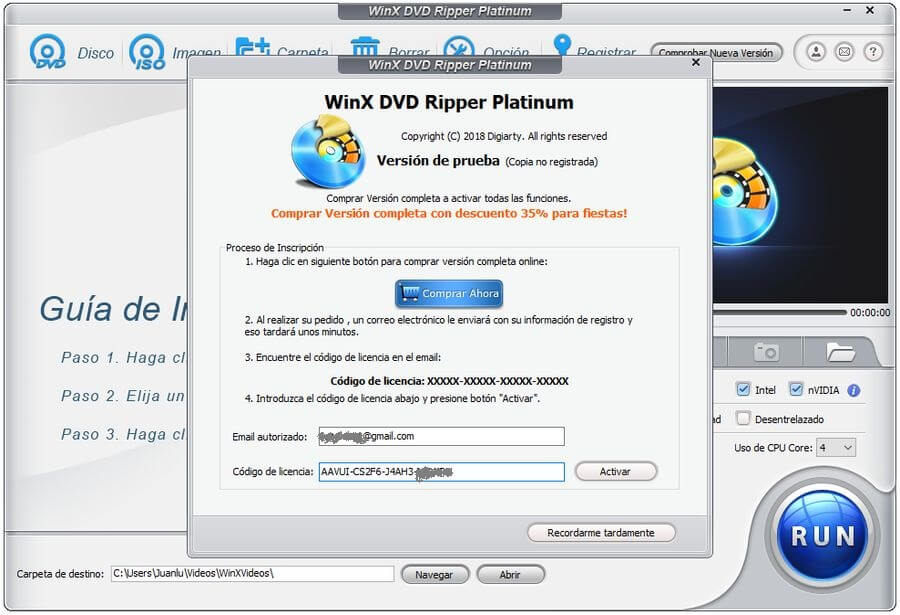This screenshot has height=615, width=900.
Task: Open the Opción settings icon
Action: [459, 47]
